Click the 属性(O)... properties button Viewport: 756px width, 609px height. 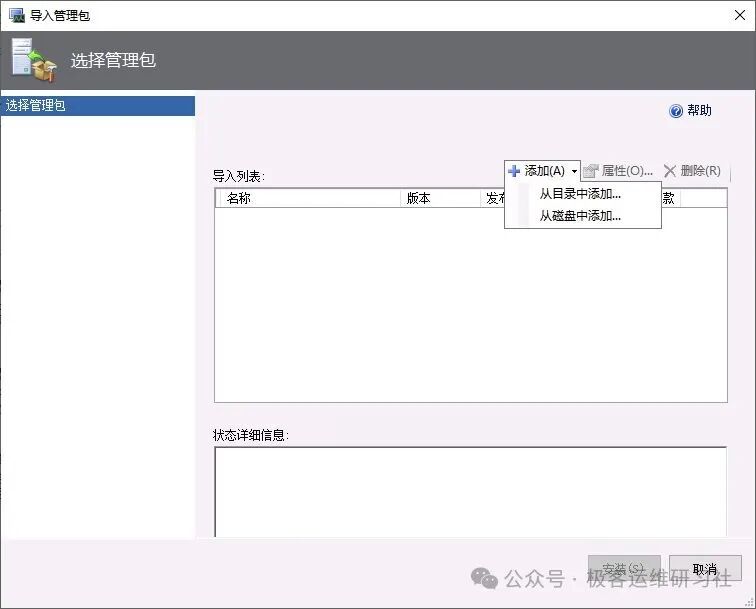(618, 171)
